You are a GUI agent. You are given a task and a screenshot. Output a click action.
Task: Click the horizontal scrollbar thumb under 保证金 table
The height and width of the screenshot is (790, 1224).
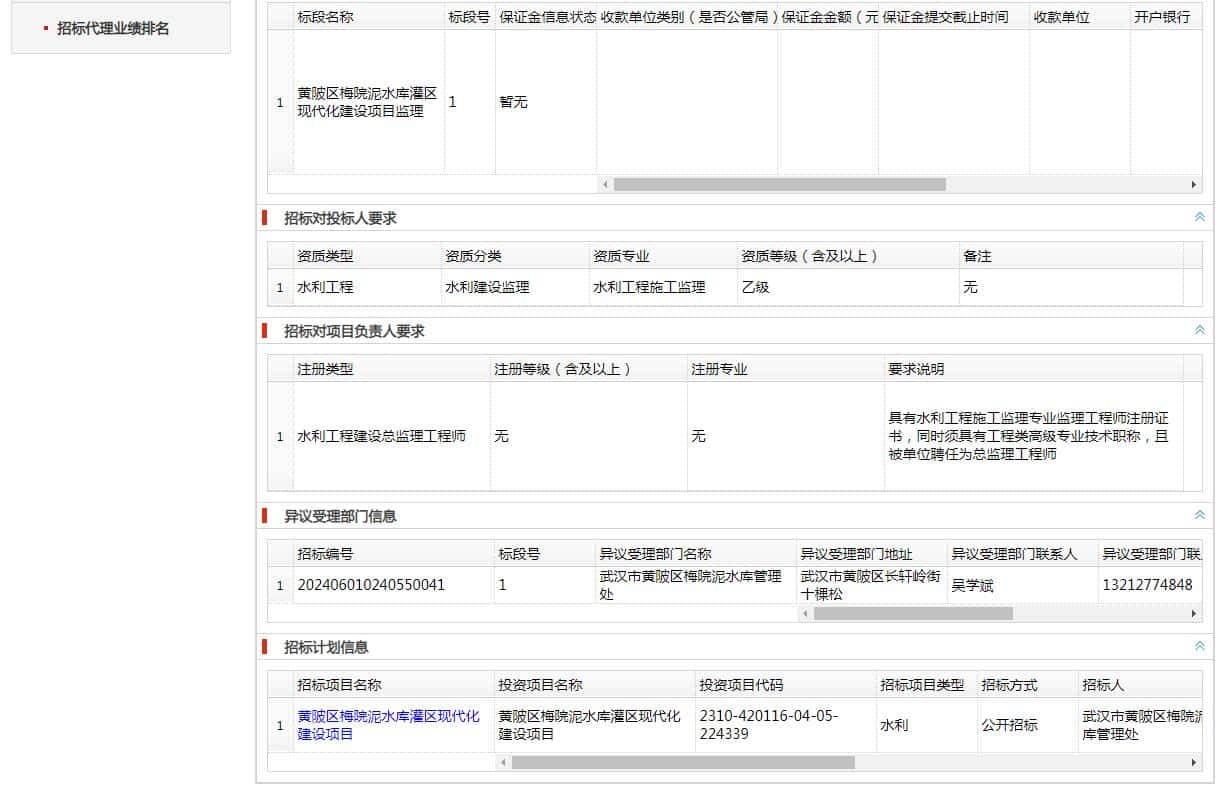[x=779, y=185]
